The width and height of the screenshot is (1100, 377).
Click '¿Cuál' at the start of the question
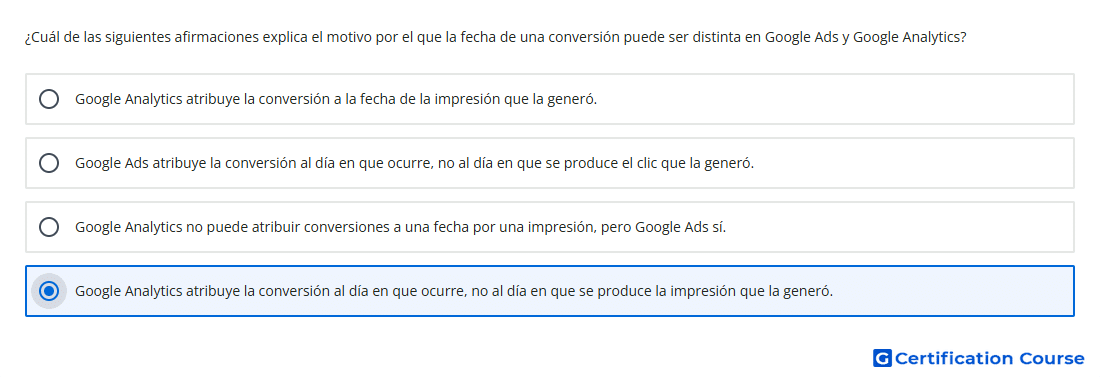coord(40,37)
